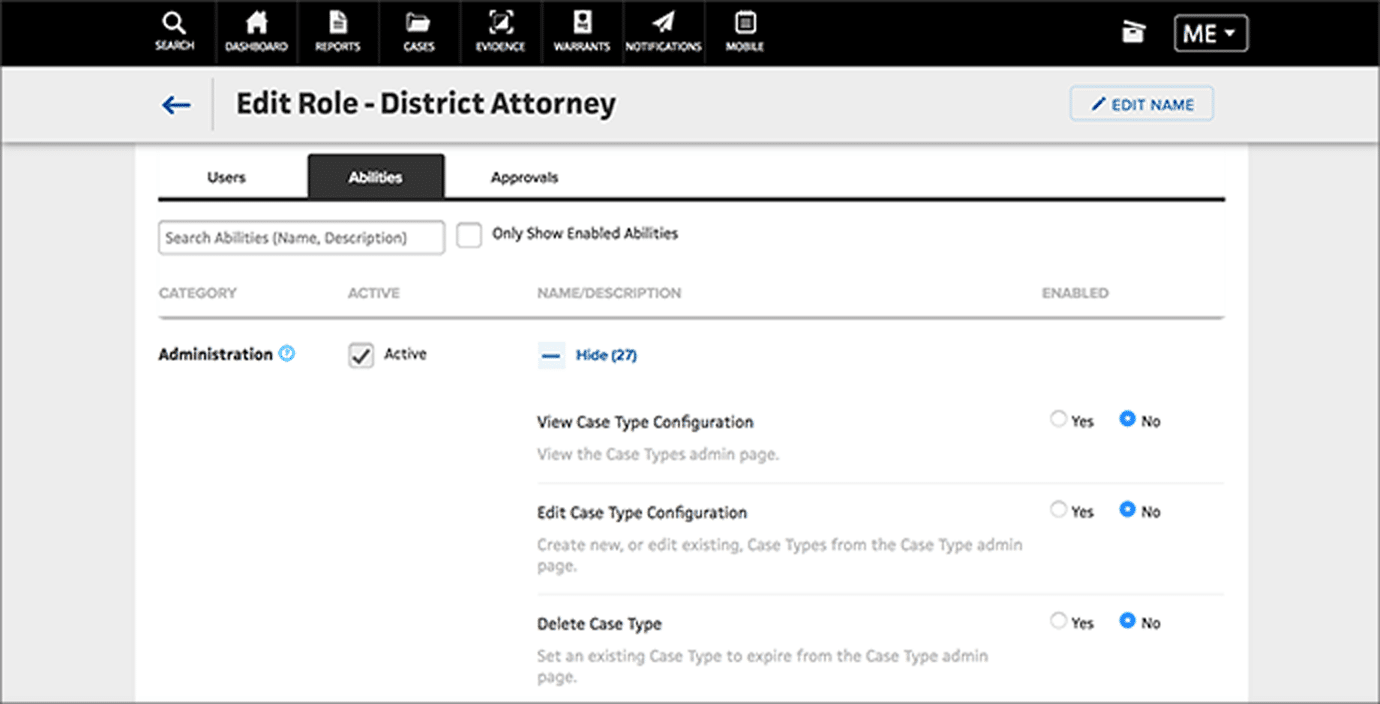Open the Evidence icon
The width and height of the screenshot is (1380, 704).
click(x=500, y=32)
